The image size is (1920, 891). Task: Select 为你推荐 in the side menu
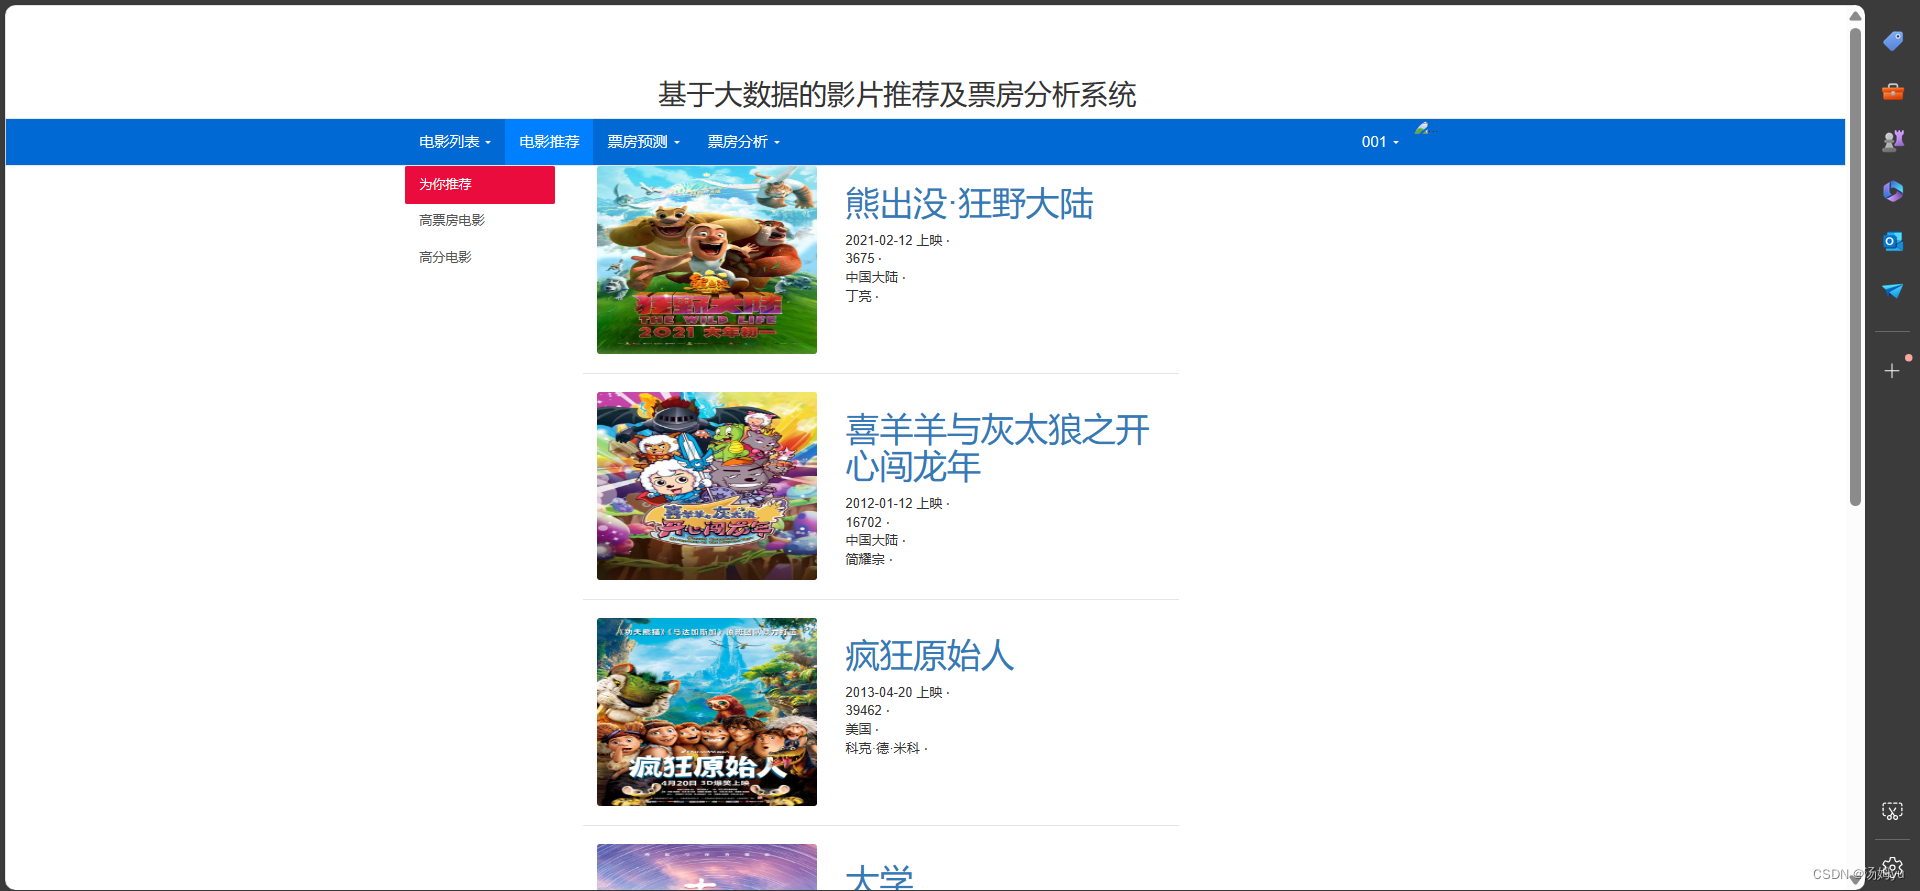point(480,185)
